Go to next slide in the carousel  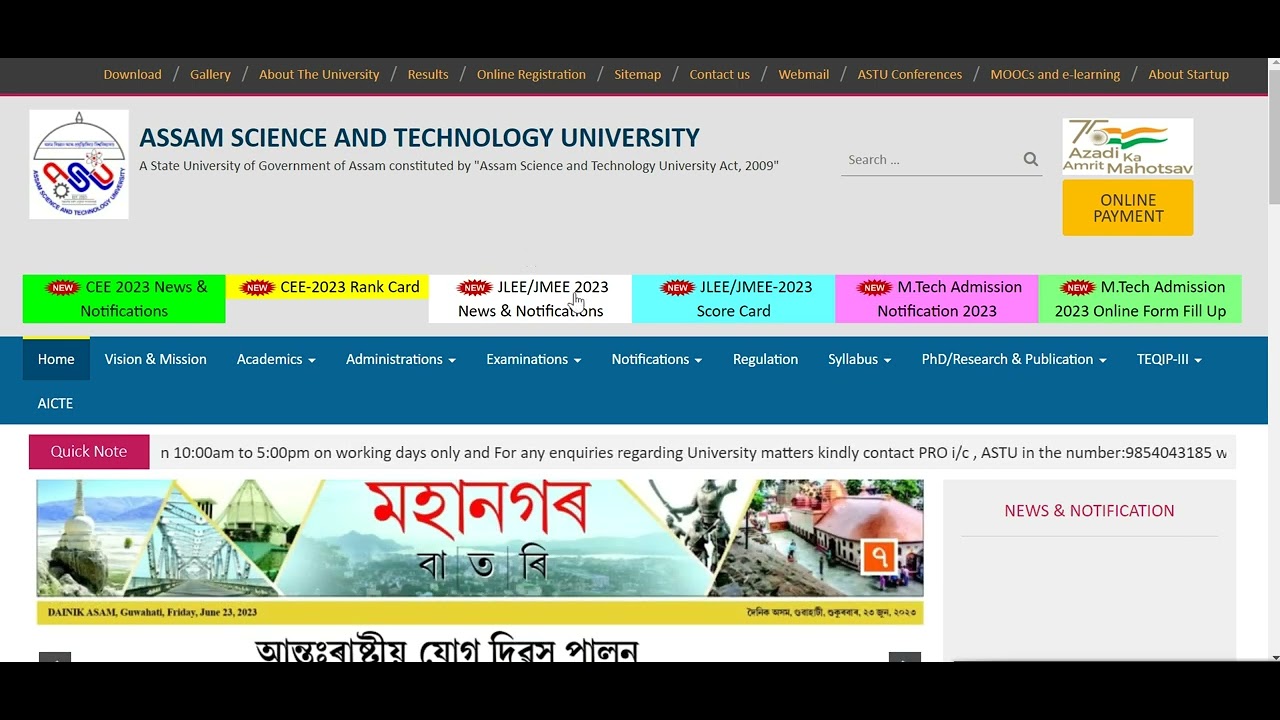[905, 657]
